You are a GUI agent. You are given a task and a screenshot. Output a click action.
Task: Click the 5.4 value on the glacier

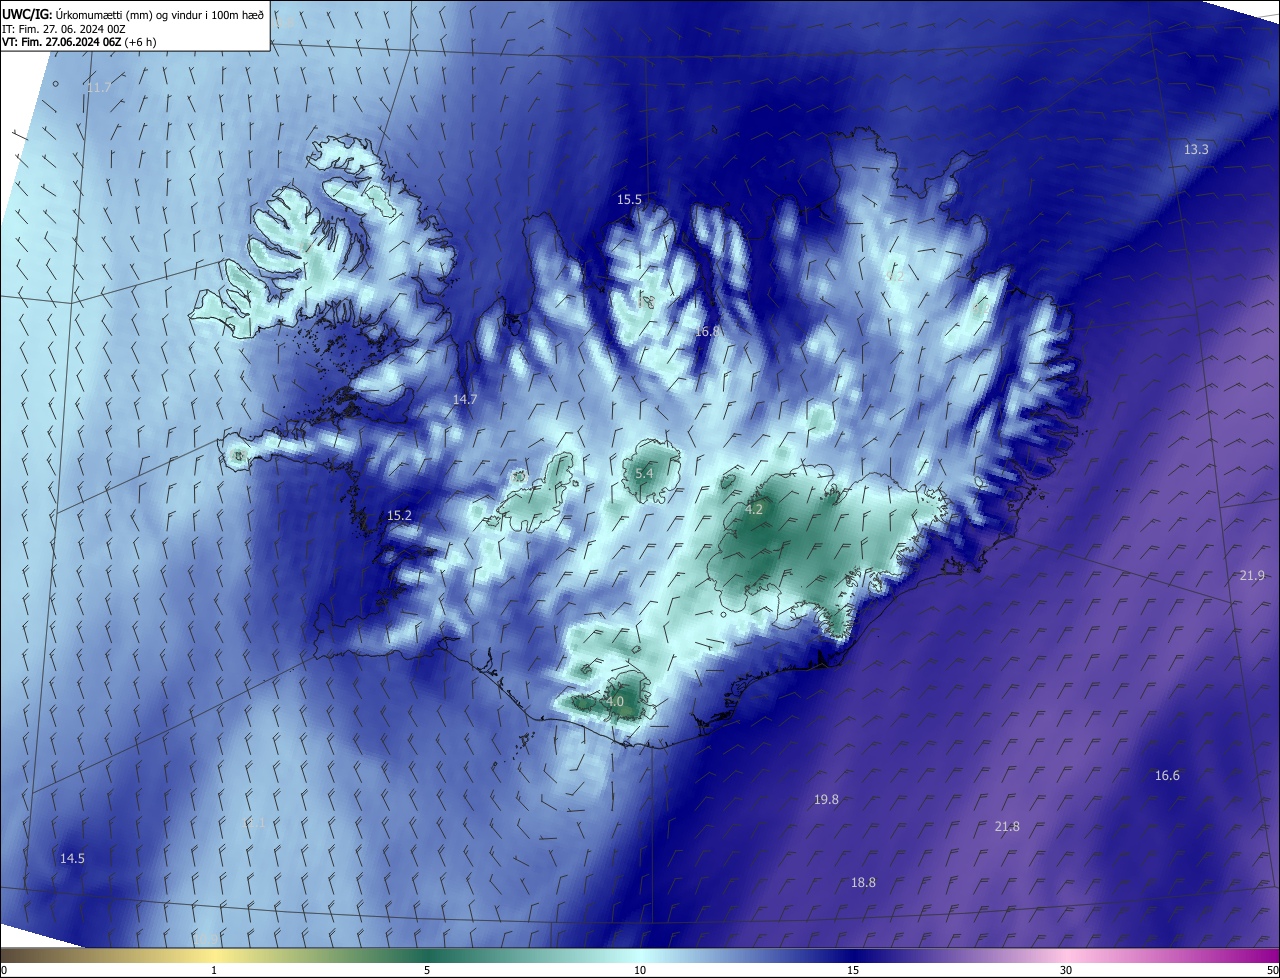click(644, 473)
